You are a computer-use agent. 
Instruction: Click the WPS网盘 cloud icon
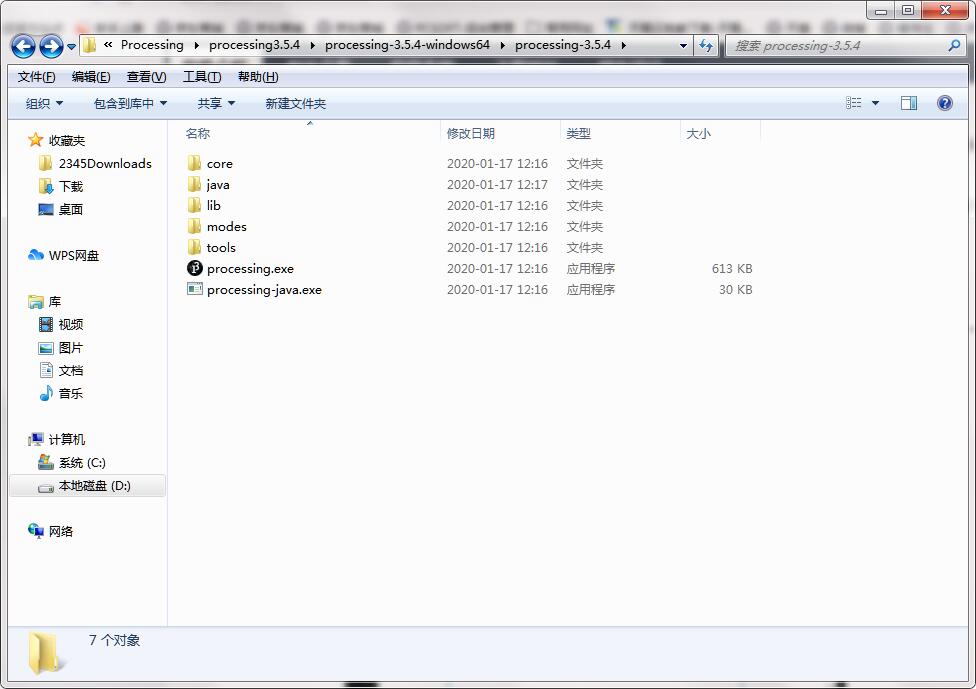(35, 255)
